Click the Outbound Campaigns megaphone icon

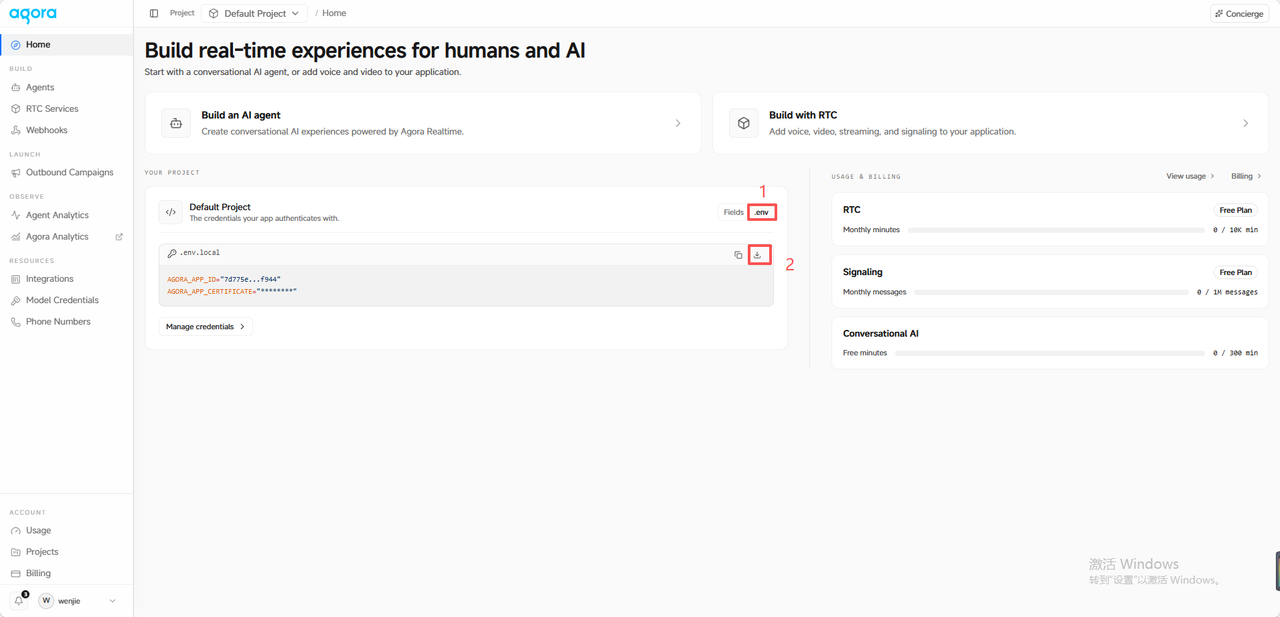(16, 173)
